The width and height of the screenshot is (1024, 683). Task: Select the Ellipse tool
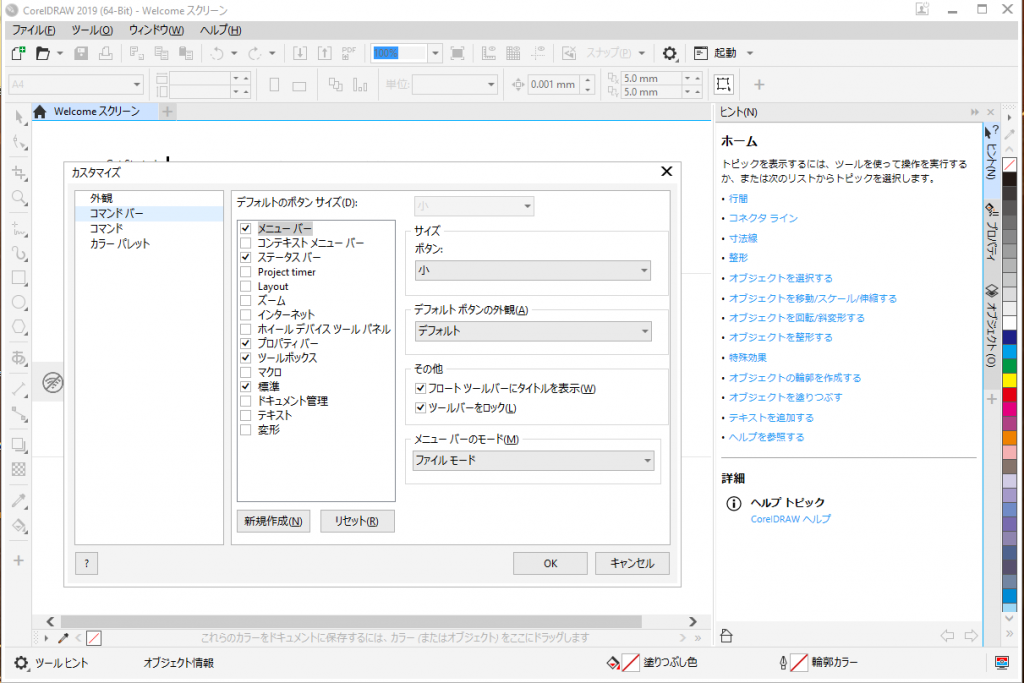pyautogui.click(x=19, y=302)
